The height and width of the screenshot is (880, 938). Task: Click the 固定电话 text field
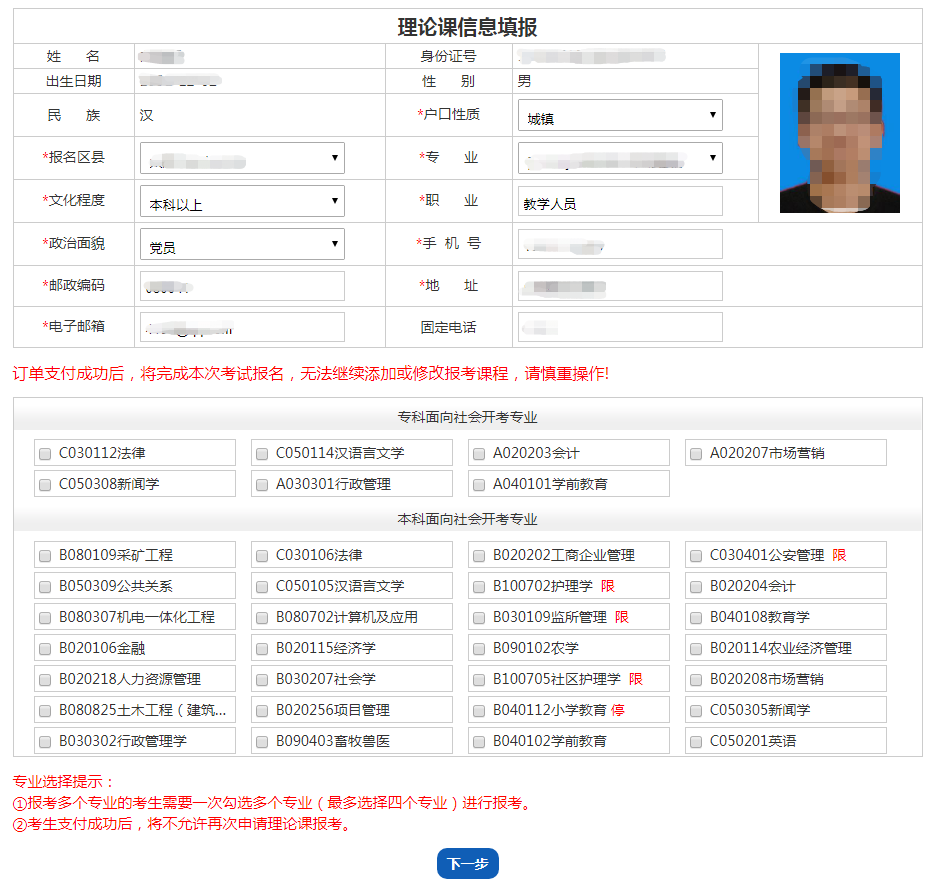(618, 326)
